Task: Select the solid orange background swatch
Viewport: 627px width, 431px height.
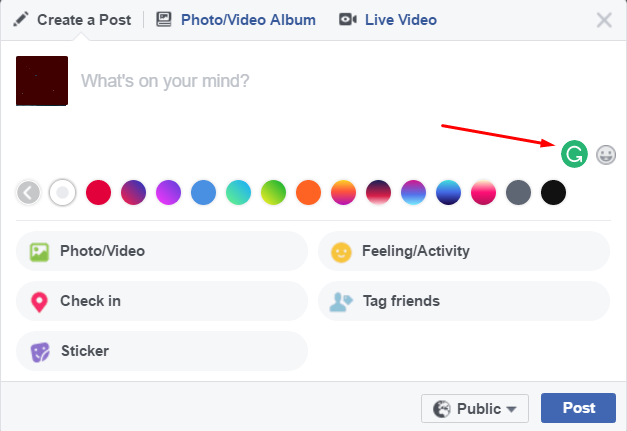Action: (308, 192)
